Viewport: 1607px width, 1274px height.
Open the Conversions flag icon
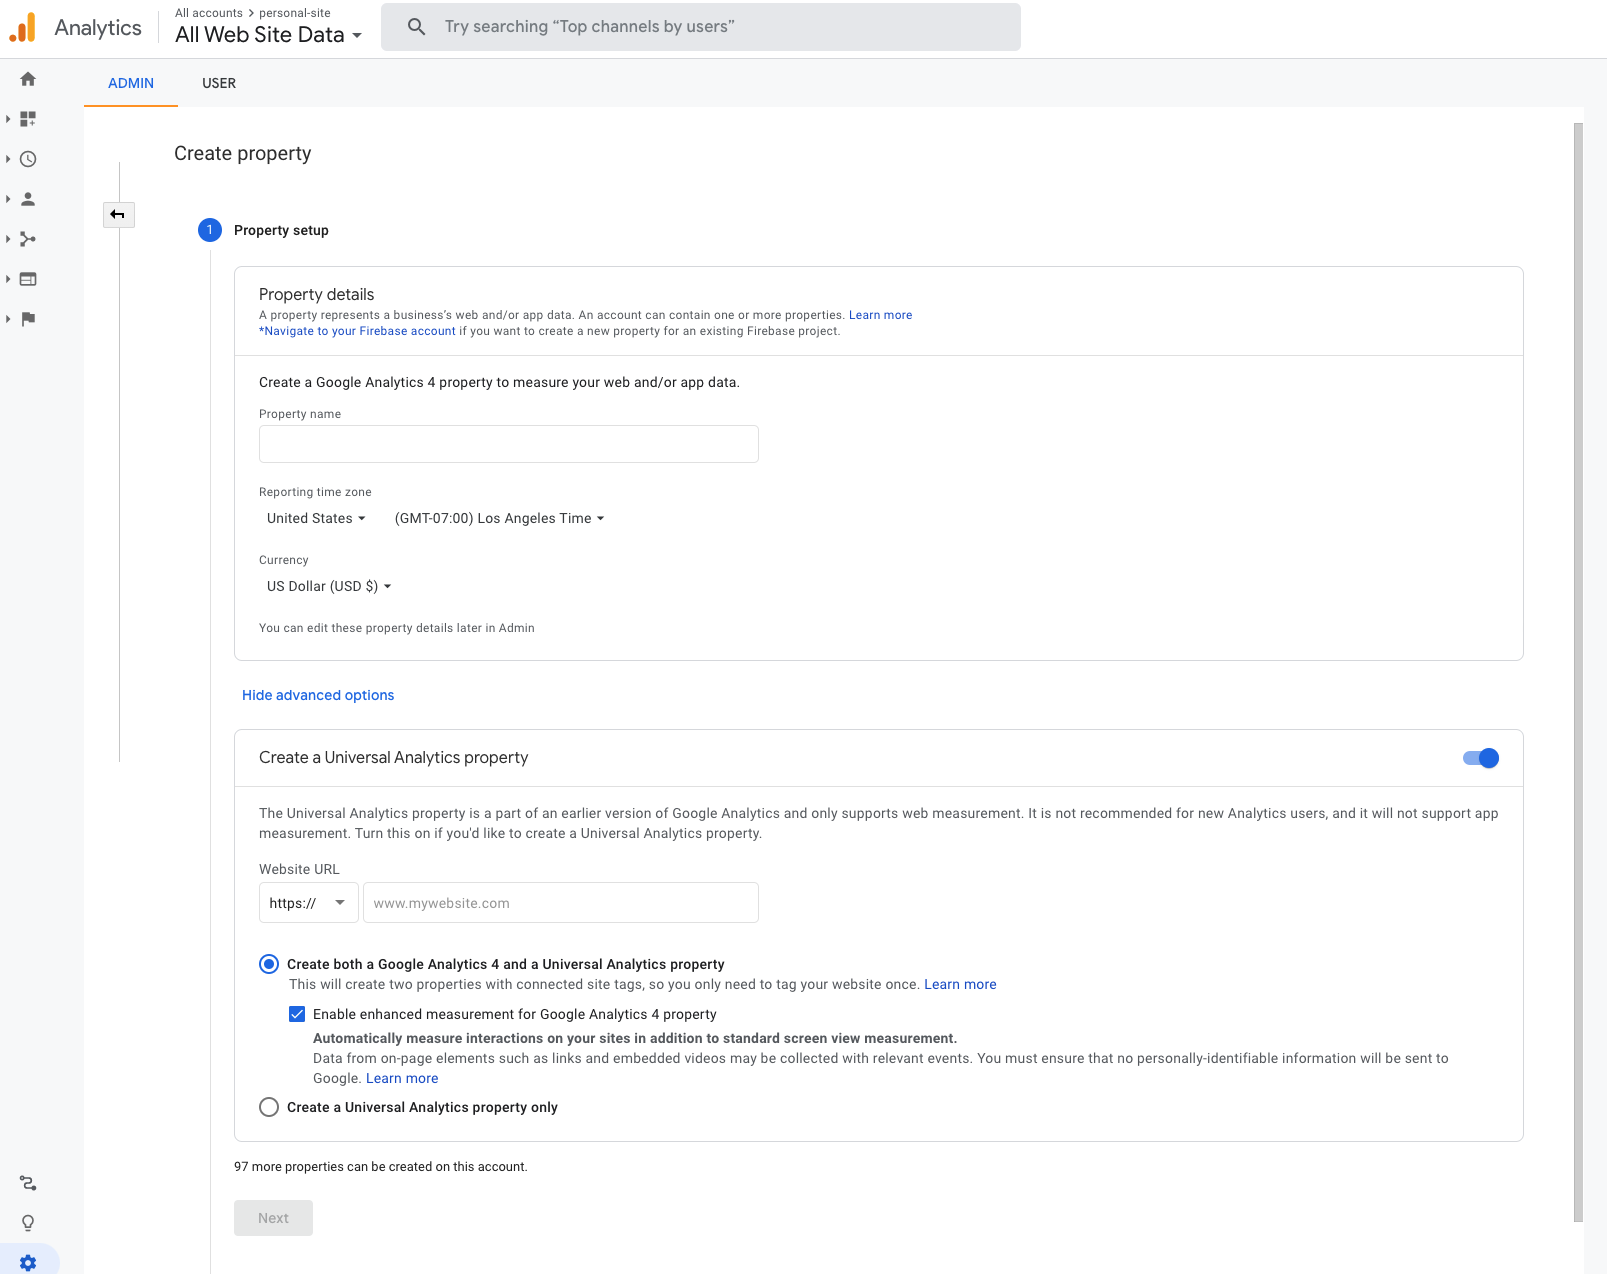[28, 319]
